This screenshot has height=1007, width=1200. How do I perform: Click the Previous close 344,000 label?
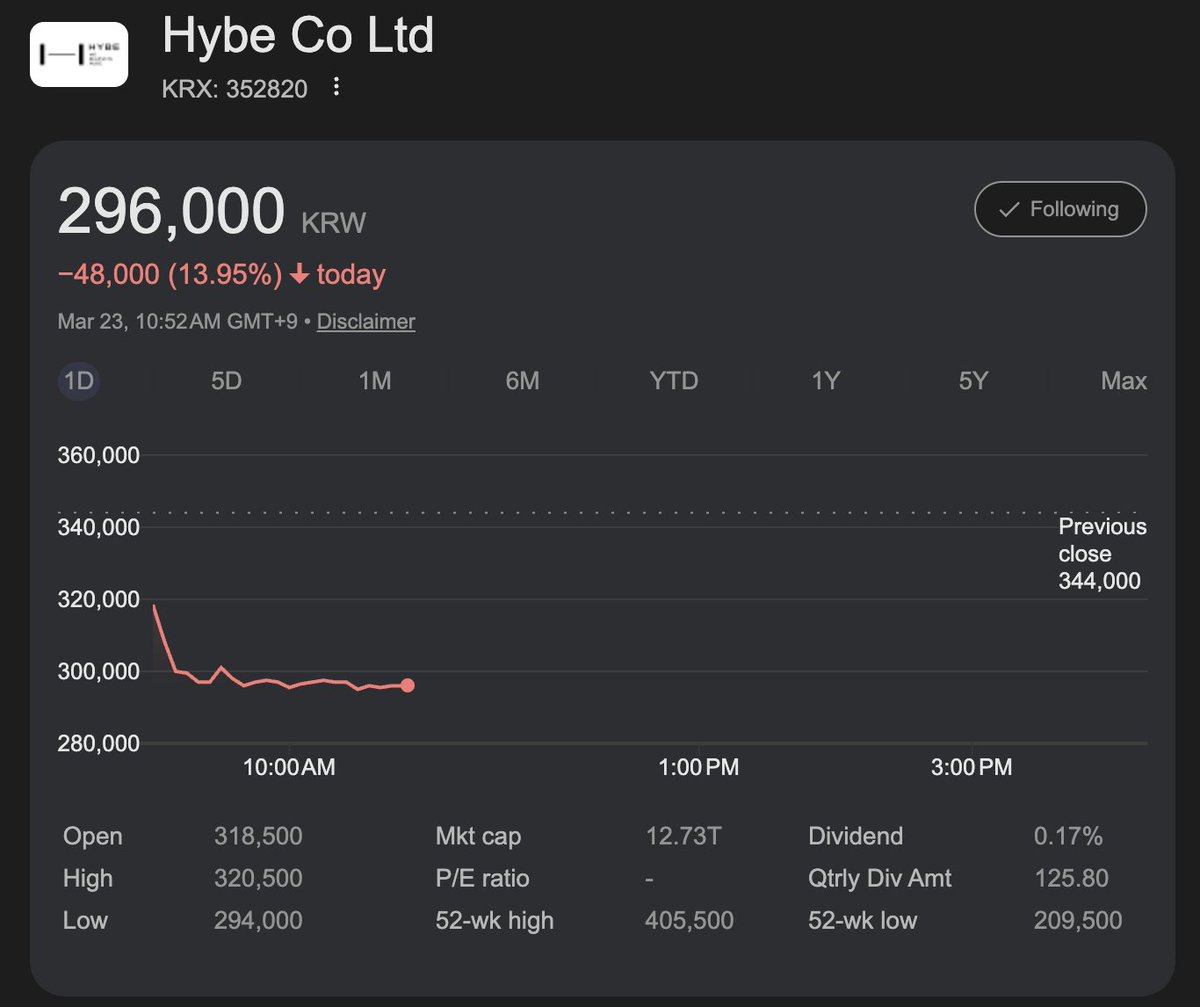[x=1102, y=554]
